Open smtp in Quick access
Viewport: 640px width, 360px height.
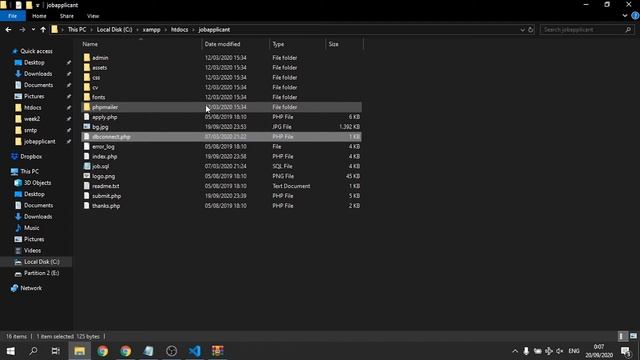(x=30, y=130)
